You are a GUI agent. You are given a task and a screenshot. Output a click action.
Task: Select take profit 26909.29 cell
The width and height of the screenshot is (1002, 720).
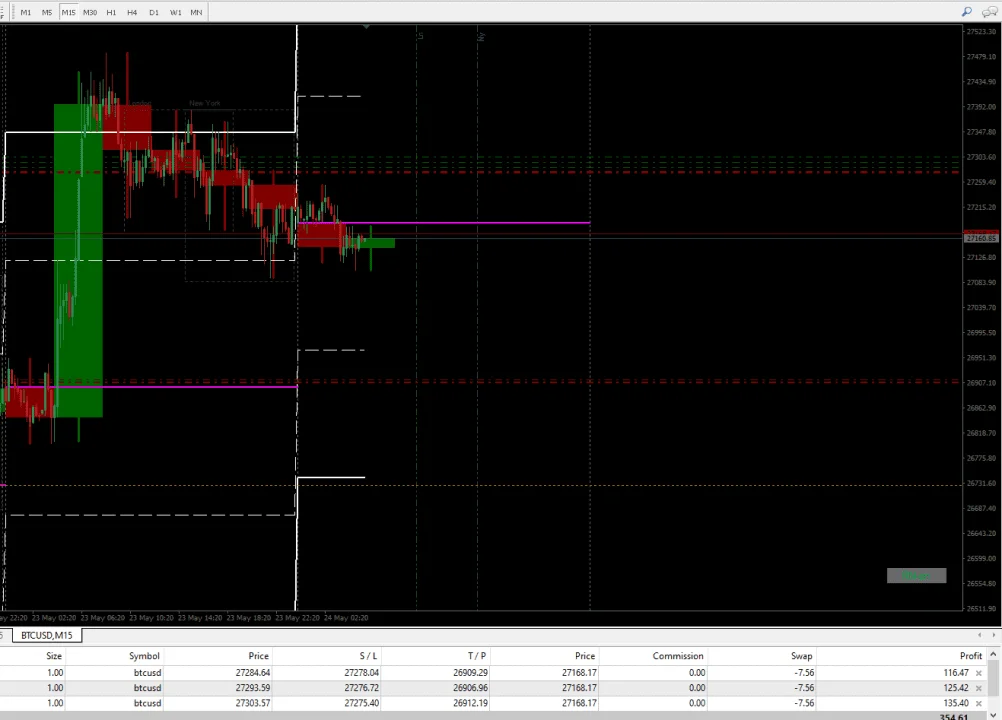(470, 673)
